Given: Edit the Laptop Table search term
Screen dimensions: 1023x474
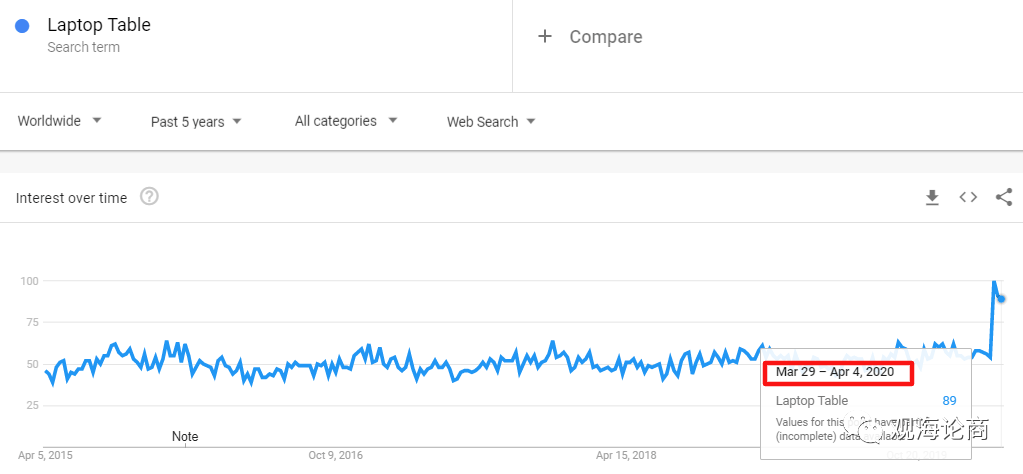Looking at the screenshot, I should pyautogui.click(x=99, y=25).
